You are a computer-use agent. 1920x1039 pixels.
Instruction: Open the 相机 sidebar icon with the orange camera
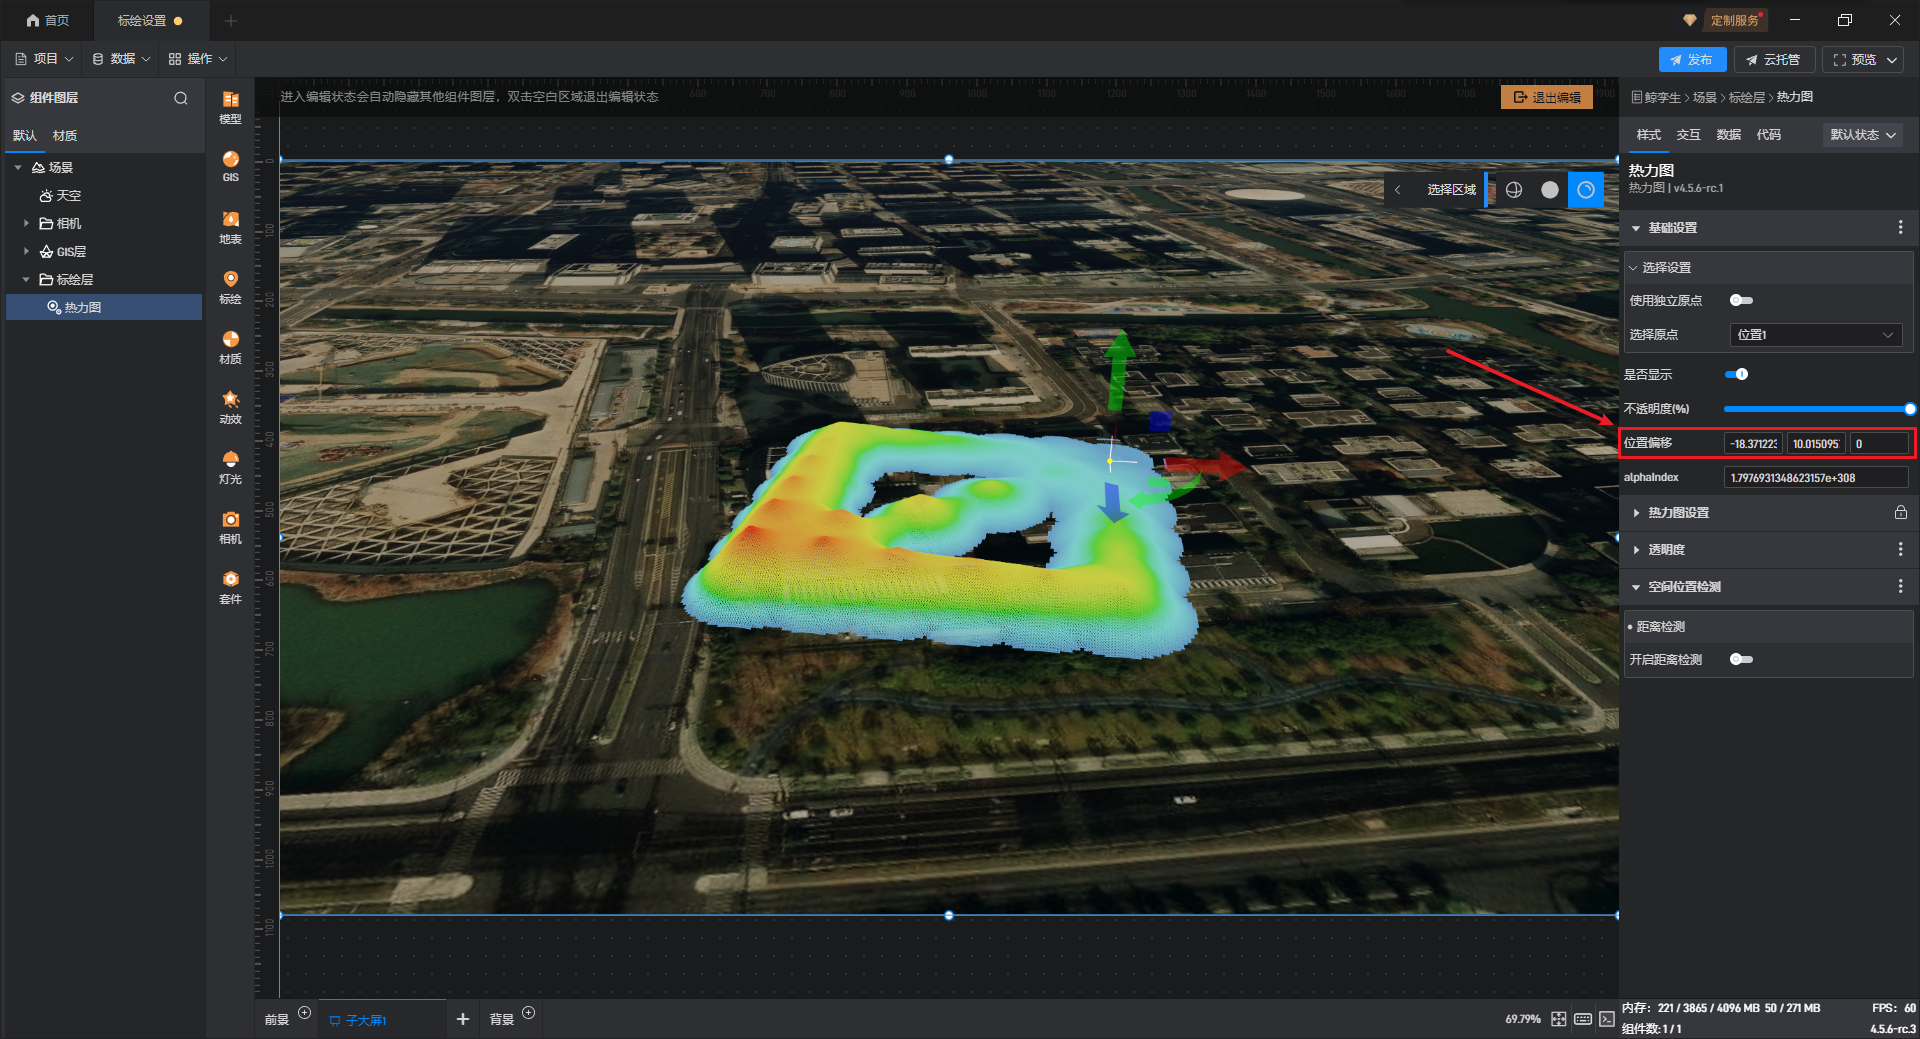(230, 526)
